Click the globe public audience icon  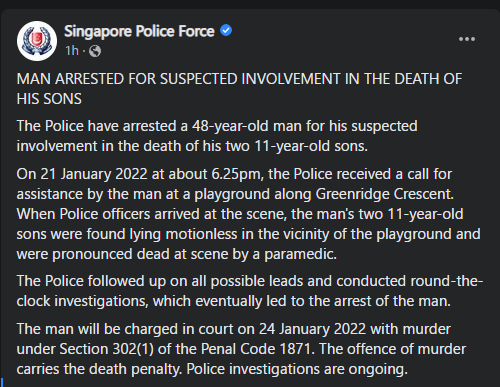point(95,51)
